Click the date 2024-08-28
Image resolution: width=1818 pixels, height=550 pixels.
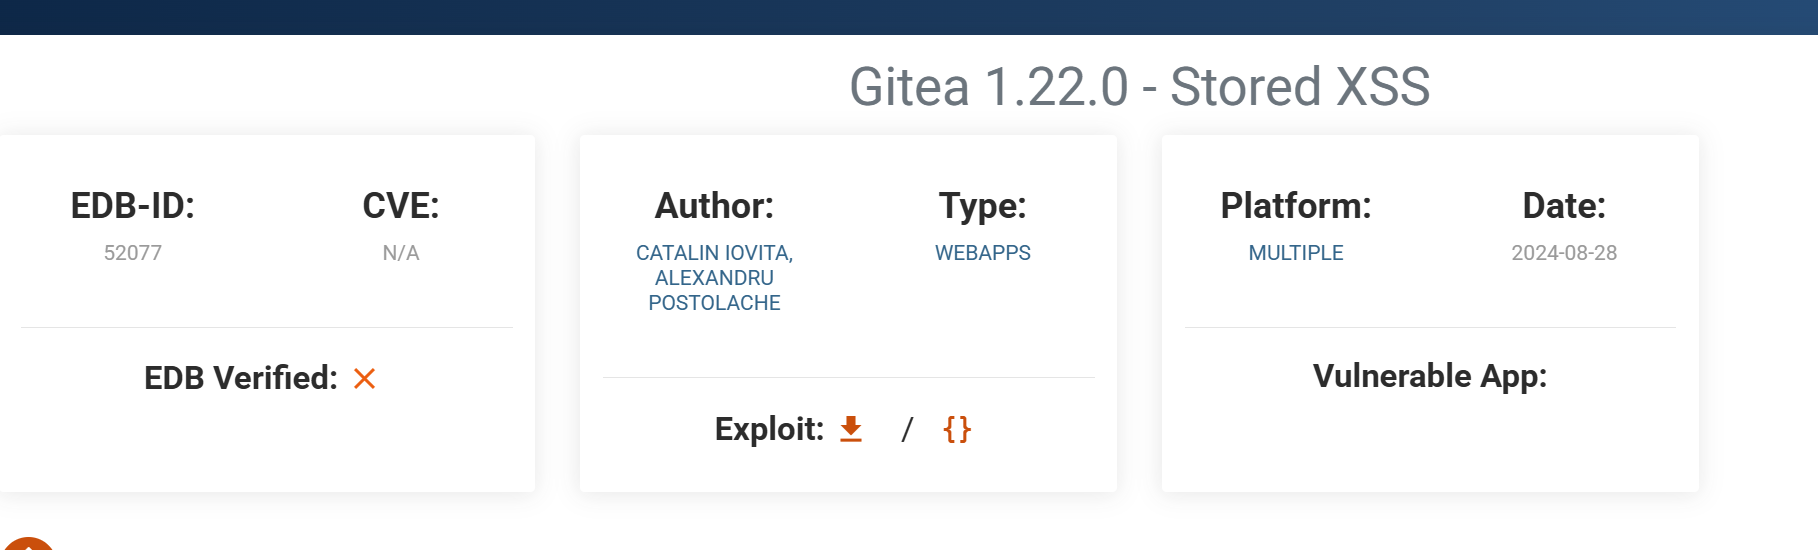tap(1563, 253)
